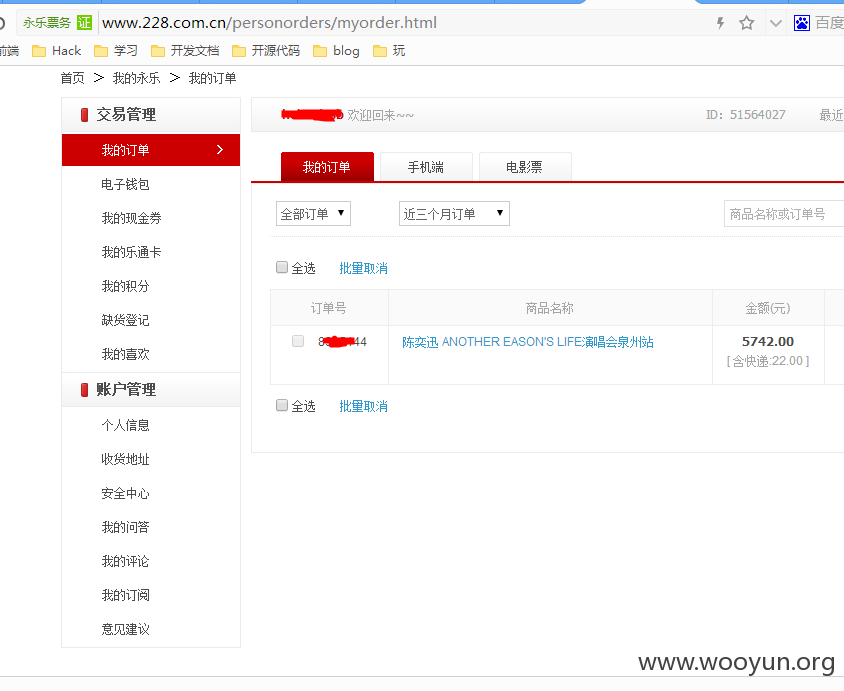The image size is (844, 691).
Task: Click the 商品名称或订单号 search field
Action: point(784,214)
